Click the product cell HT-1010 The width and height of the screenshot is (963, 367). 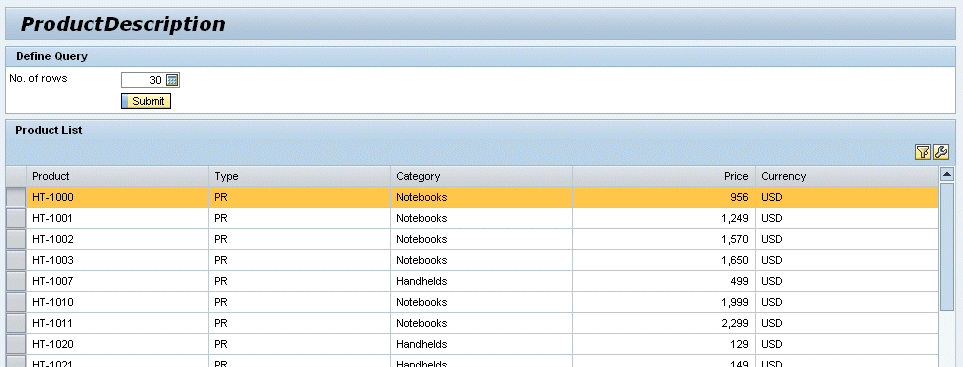117,302
